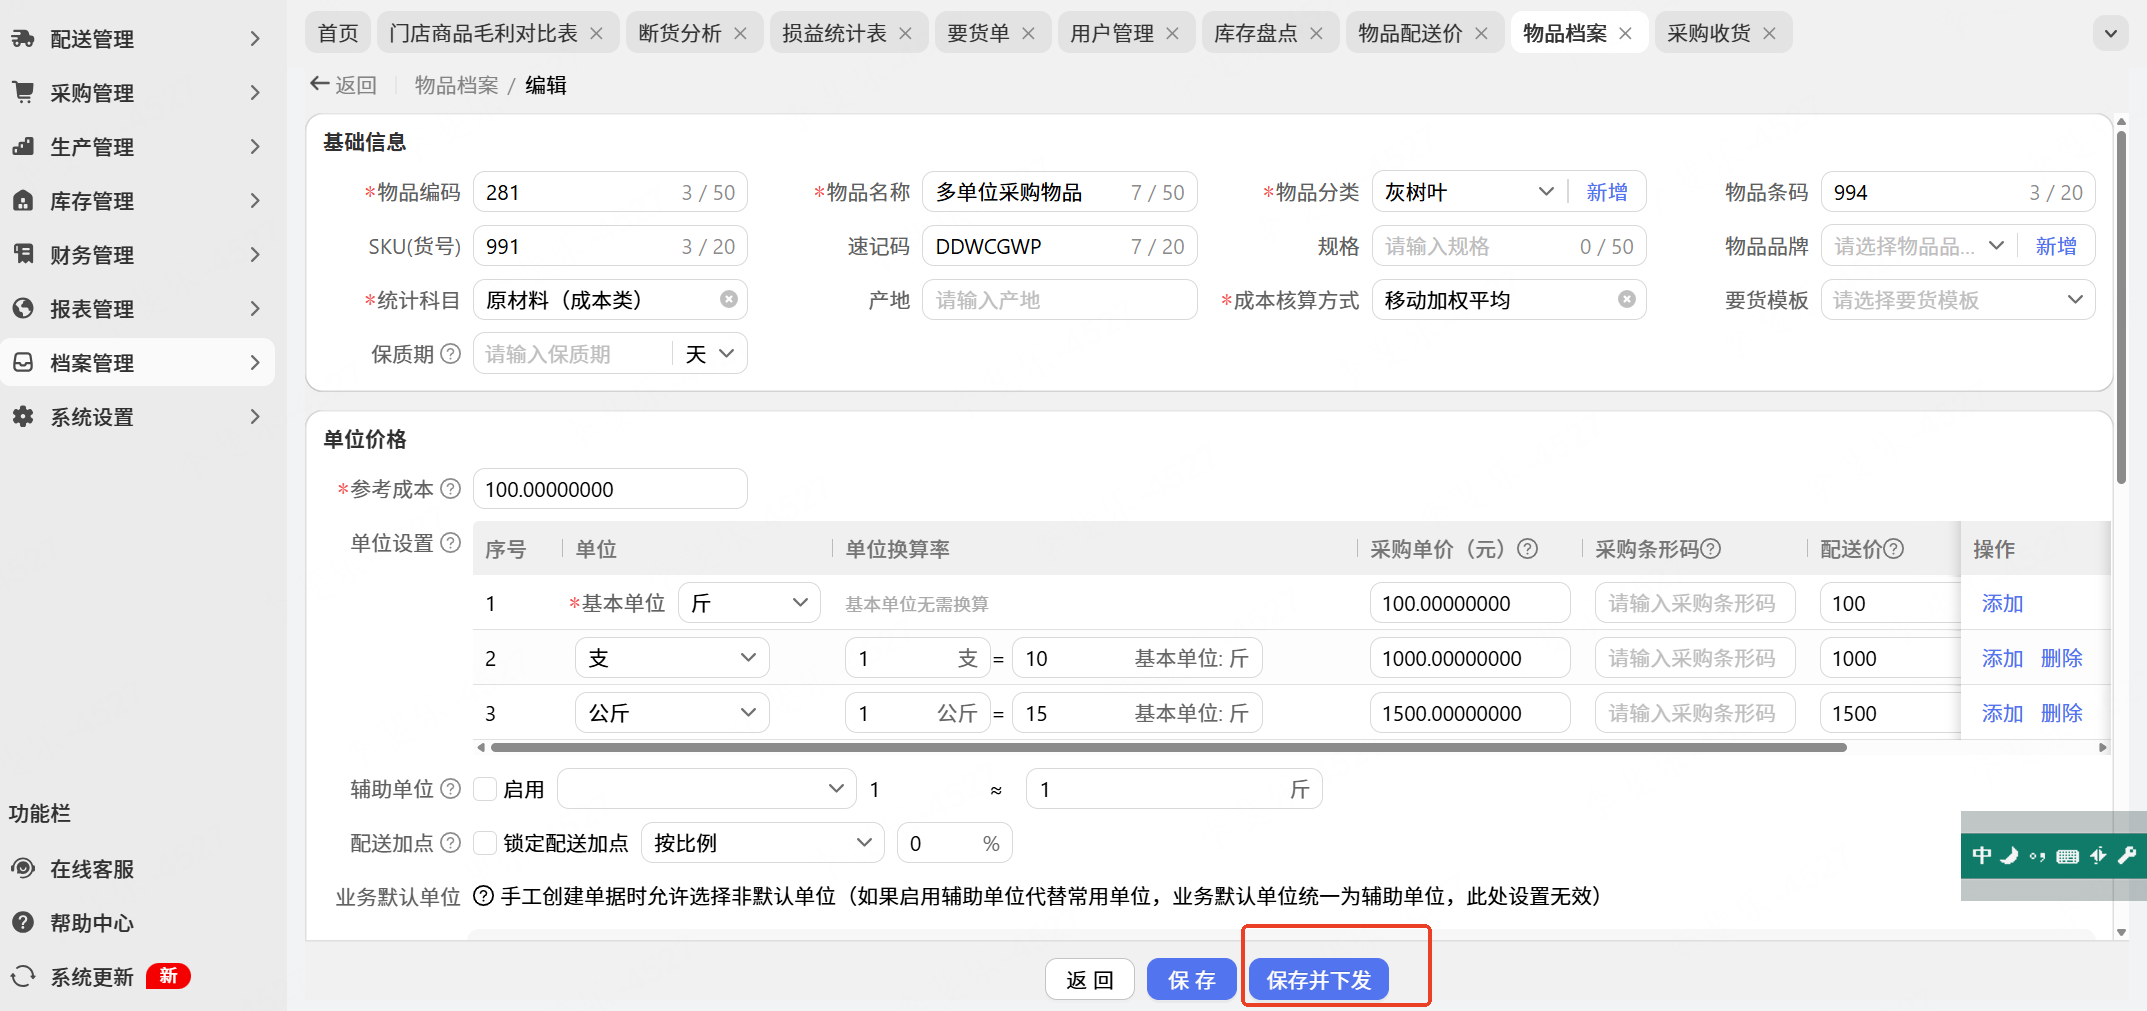Click the 生产管理 factory icon
Image resolution: width=2147 pixels, height=1011 pixels.
(x=23, y=147)
